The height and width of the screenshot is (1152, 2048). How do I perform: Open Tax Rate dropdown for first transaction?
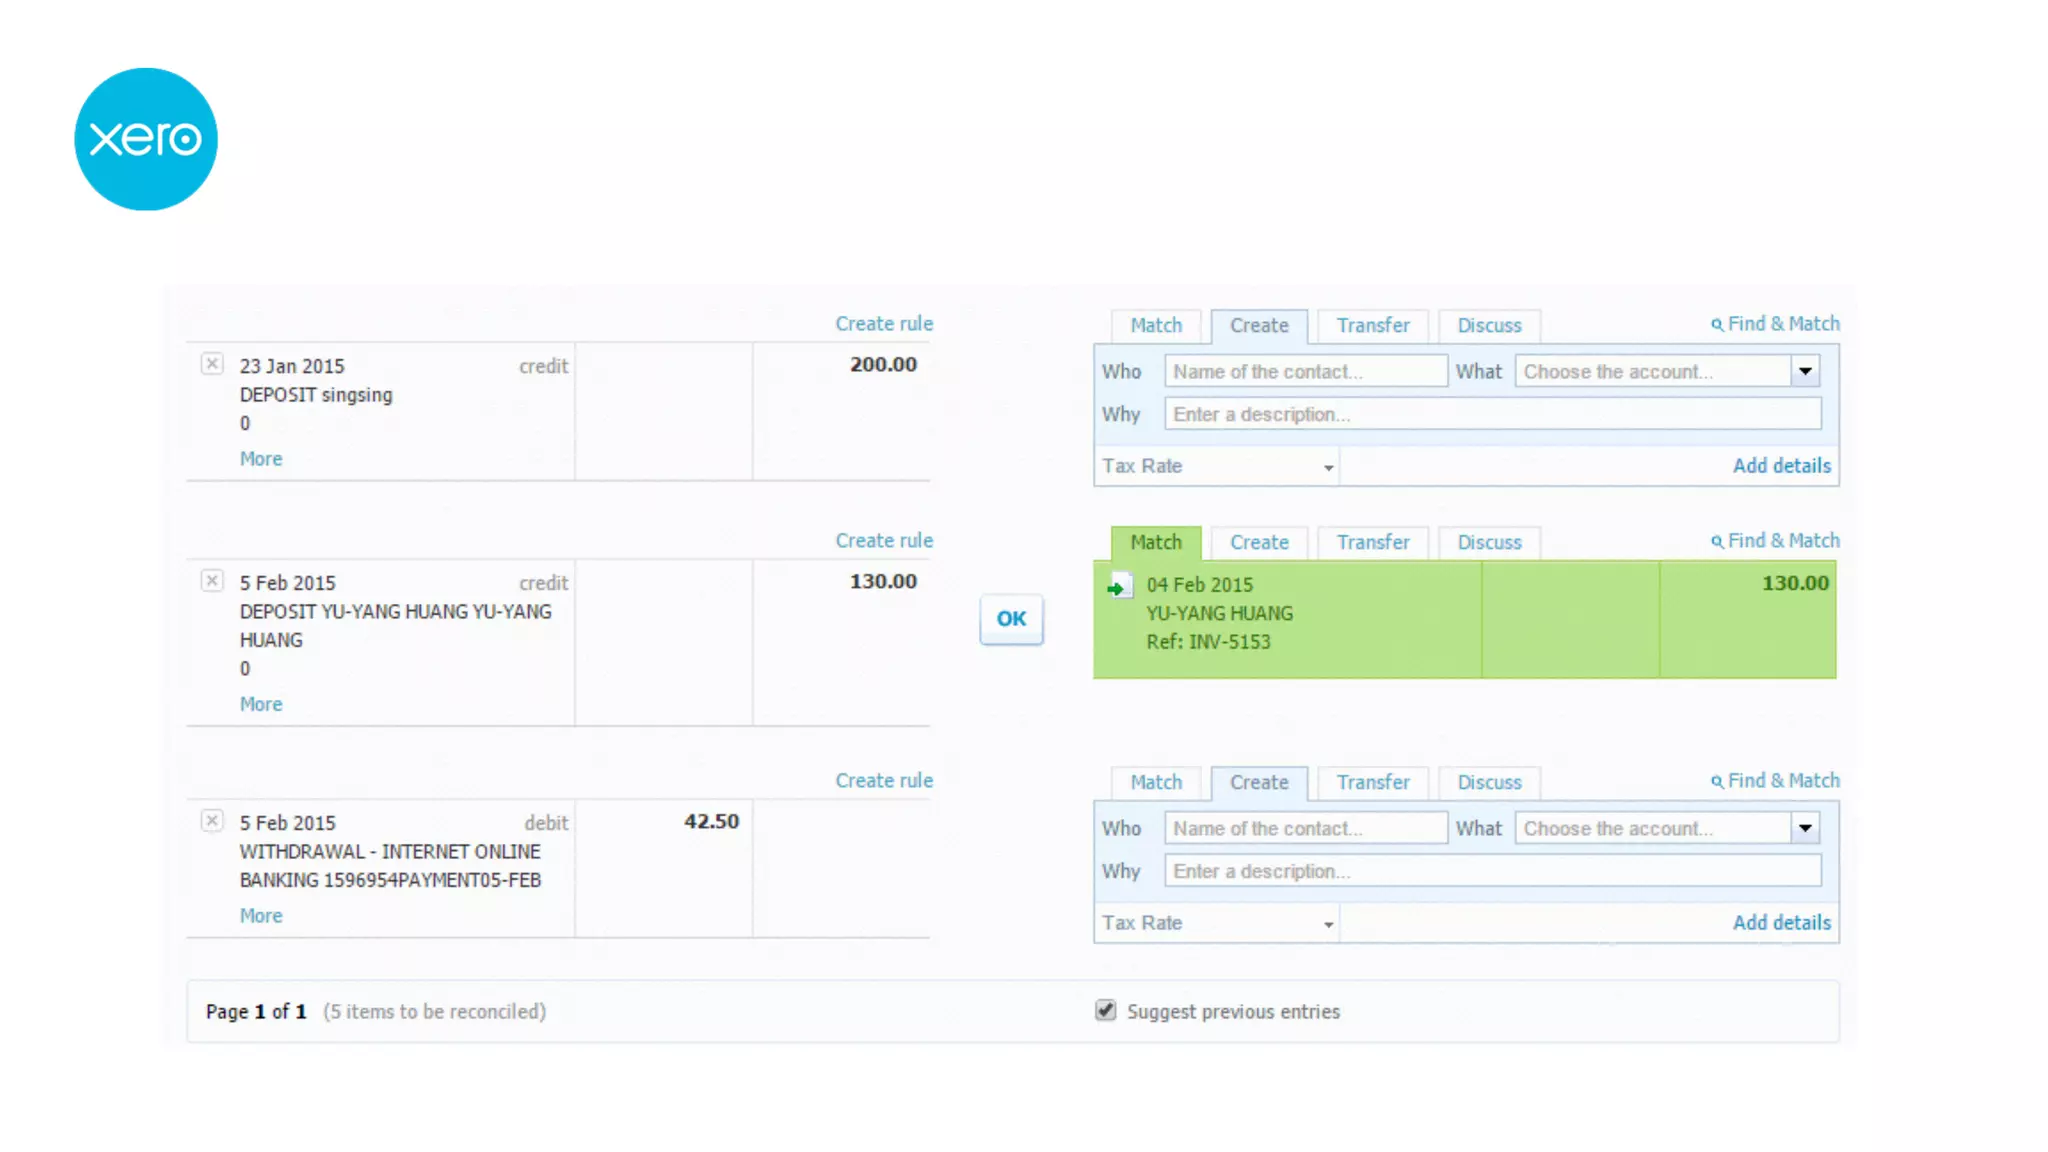(x=1328, y=467)
